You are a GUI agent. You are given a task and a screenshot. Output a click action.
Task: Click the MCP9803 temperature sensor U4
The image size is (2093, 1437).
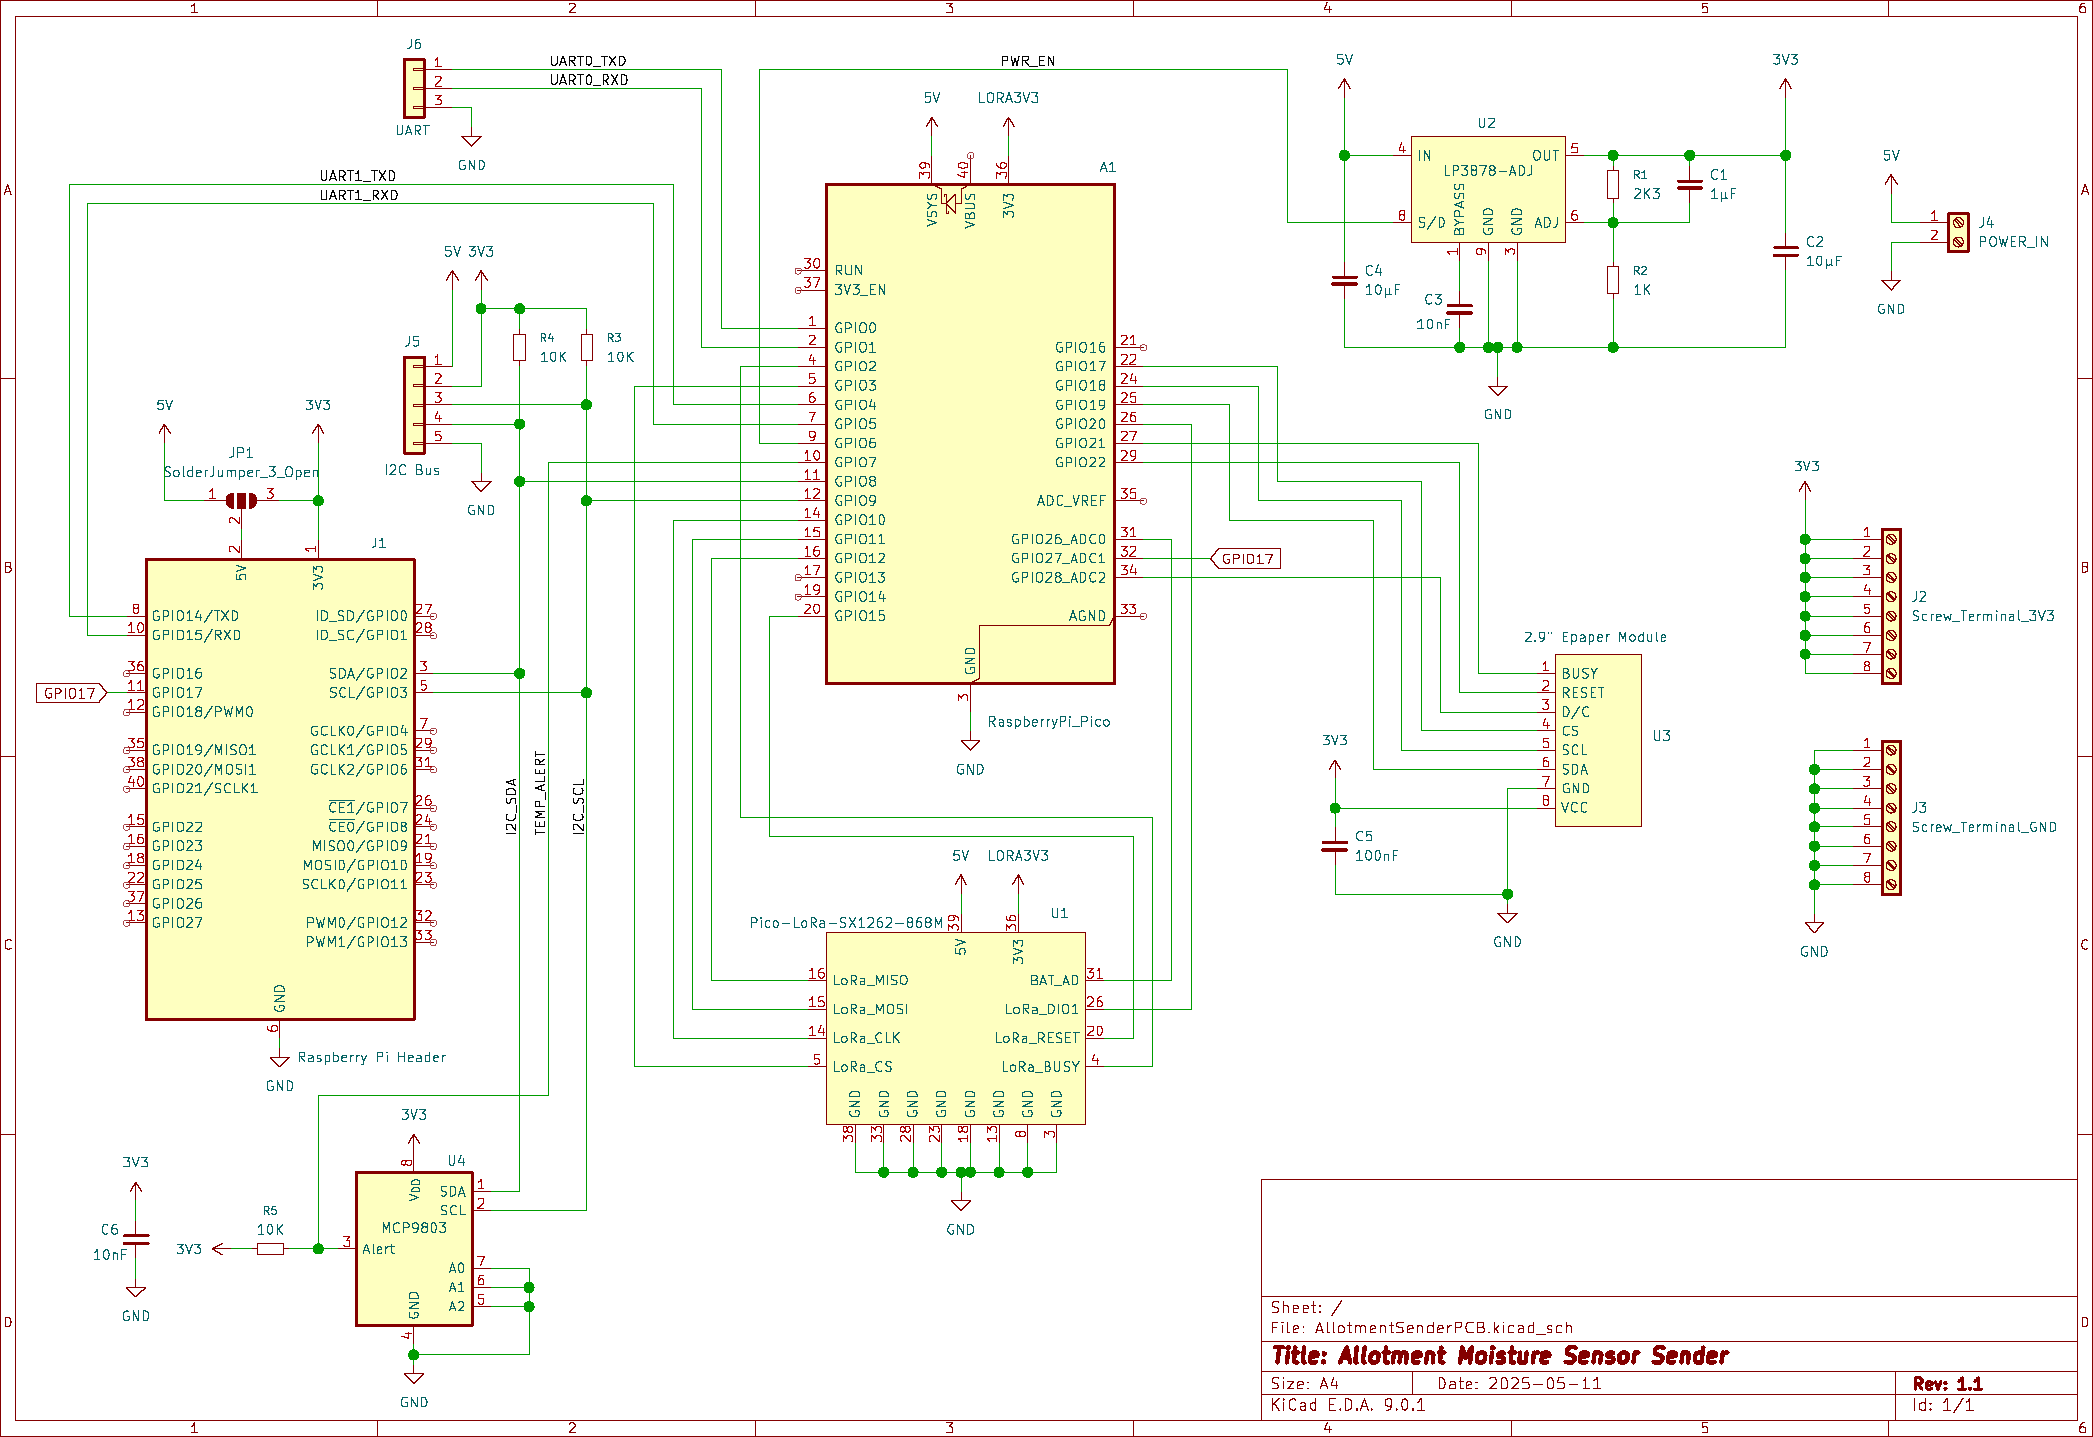point(414,1250)
